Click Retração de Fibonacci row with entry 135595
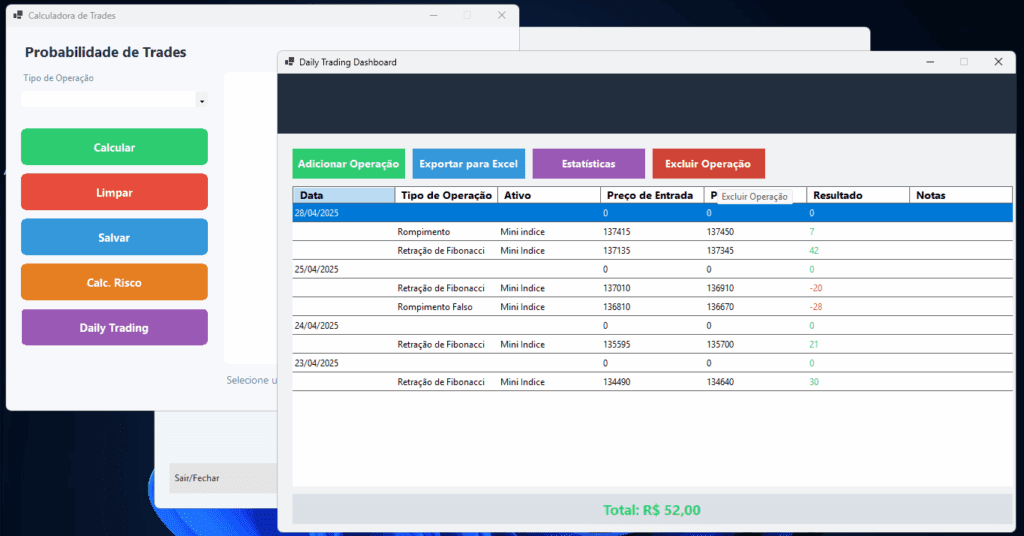The width and height of the screenshot is (1024, 536). pyautogui.click(x=652, y=344)
